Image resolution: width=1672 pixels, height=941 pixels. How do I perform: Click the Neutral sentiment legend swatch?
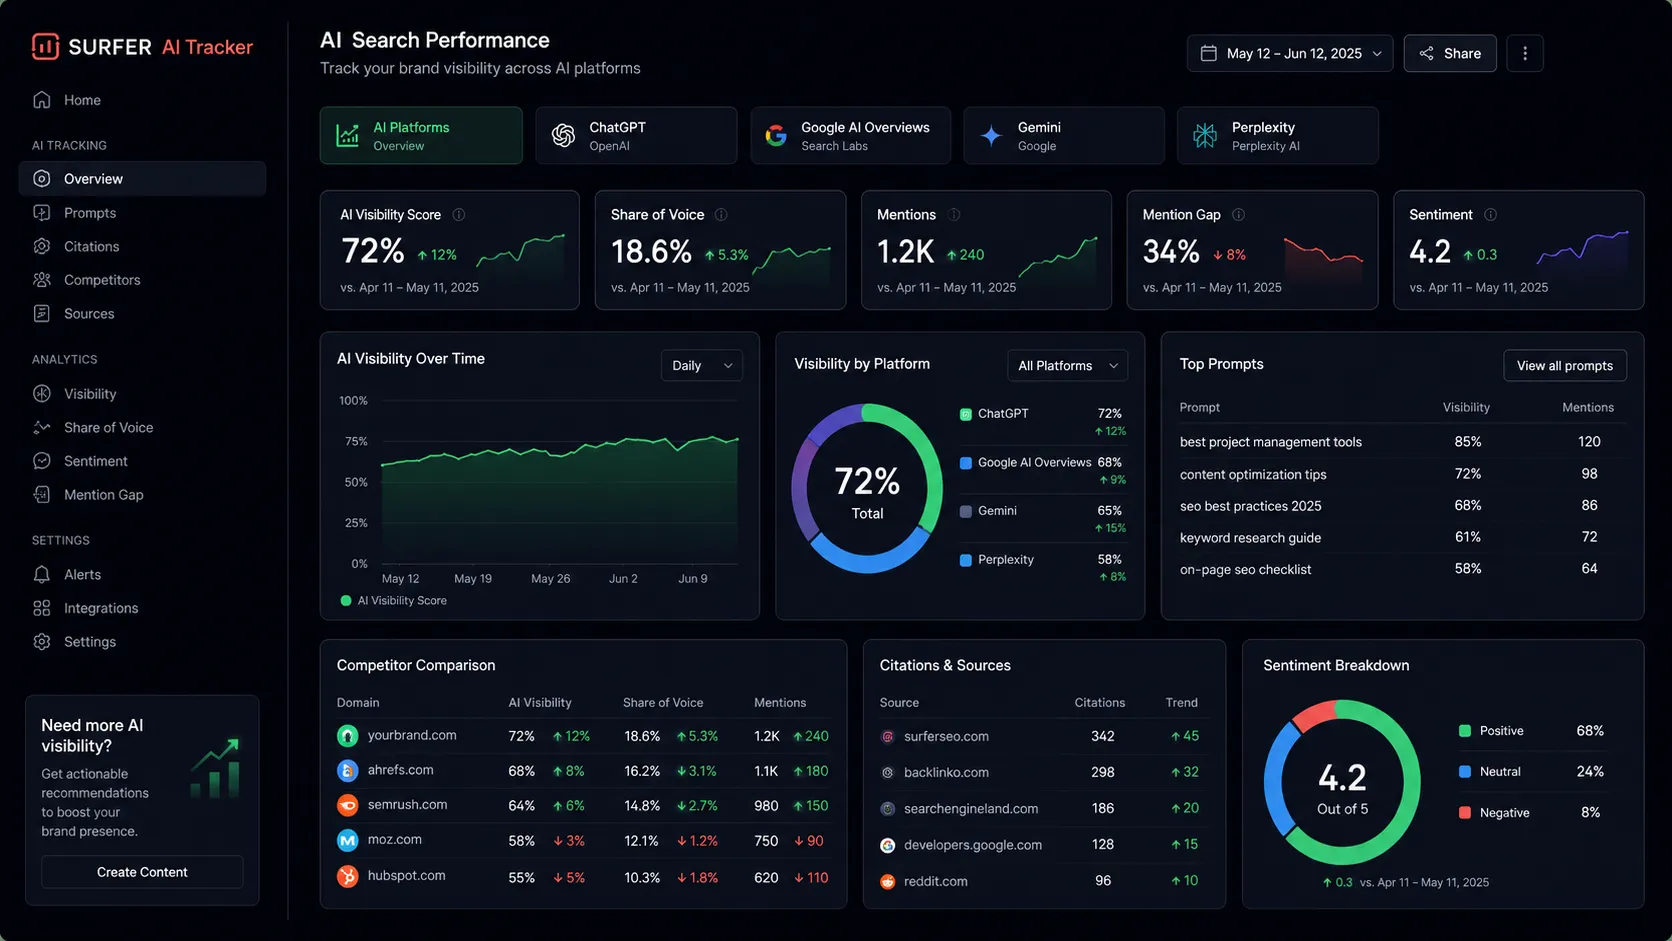click(1465, 772)
